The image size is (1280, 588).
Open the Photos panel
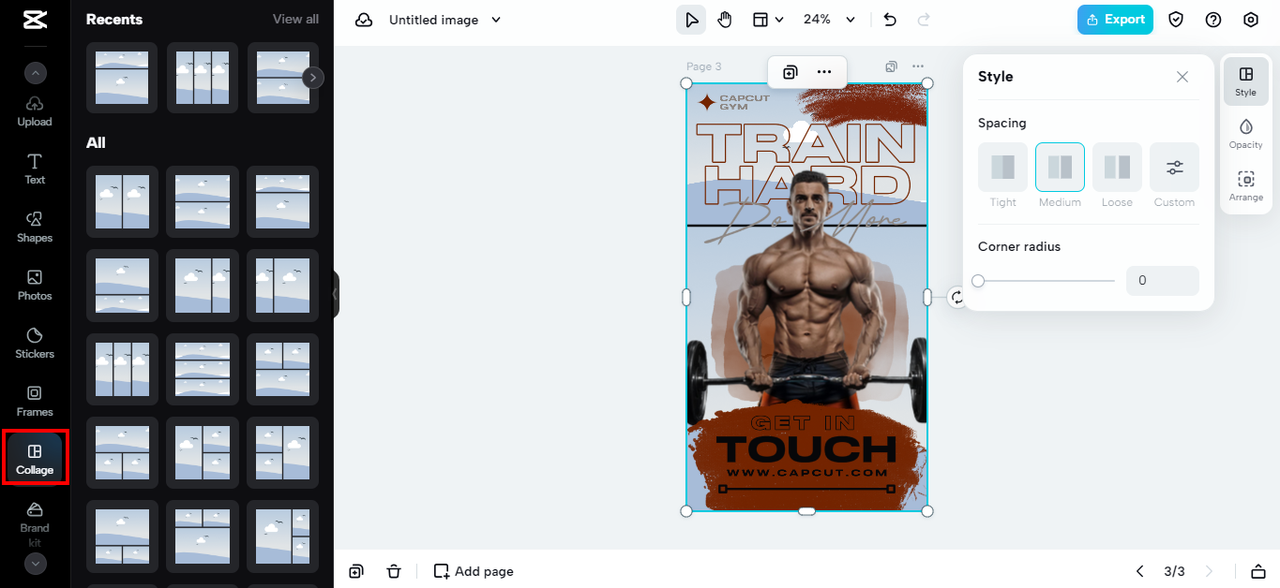coord(35,286)
